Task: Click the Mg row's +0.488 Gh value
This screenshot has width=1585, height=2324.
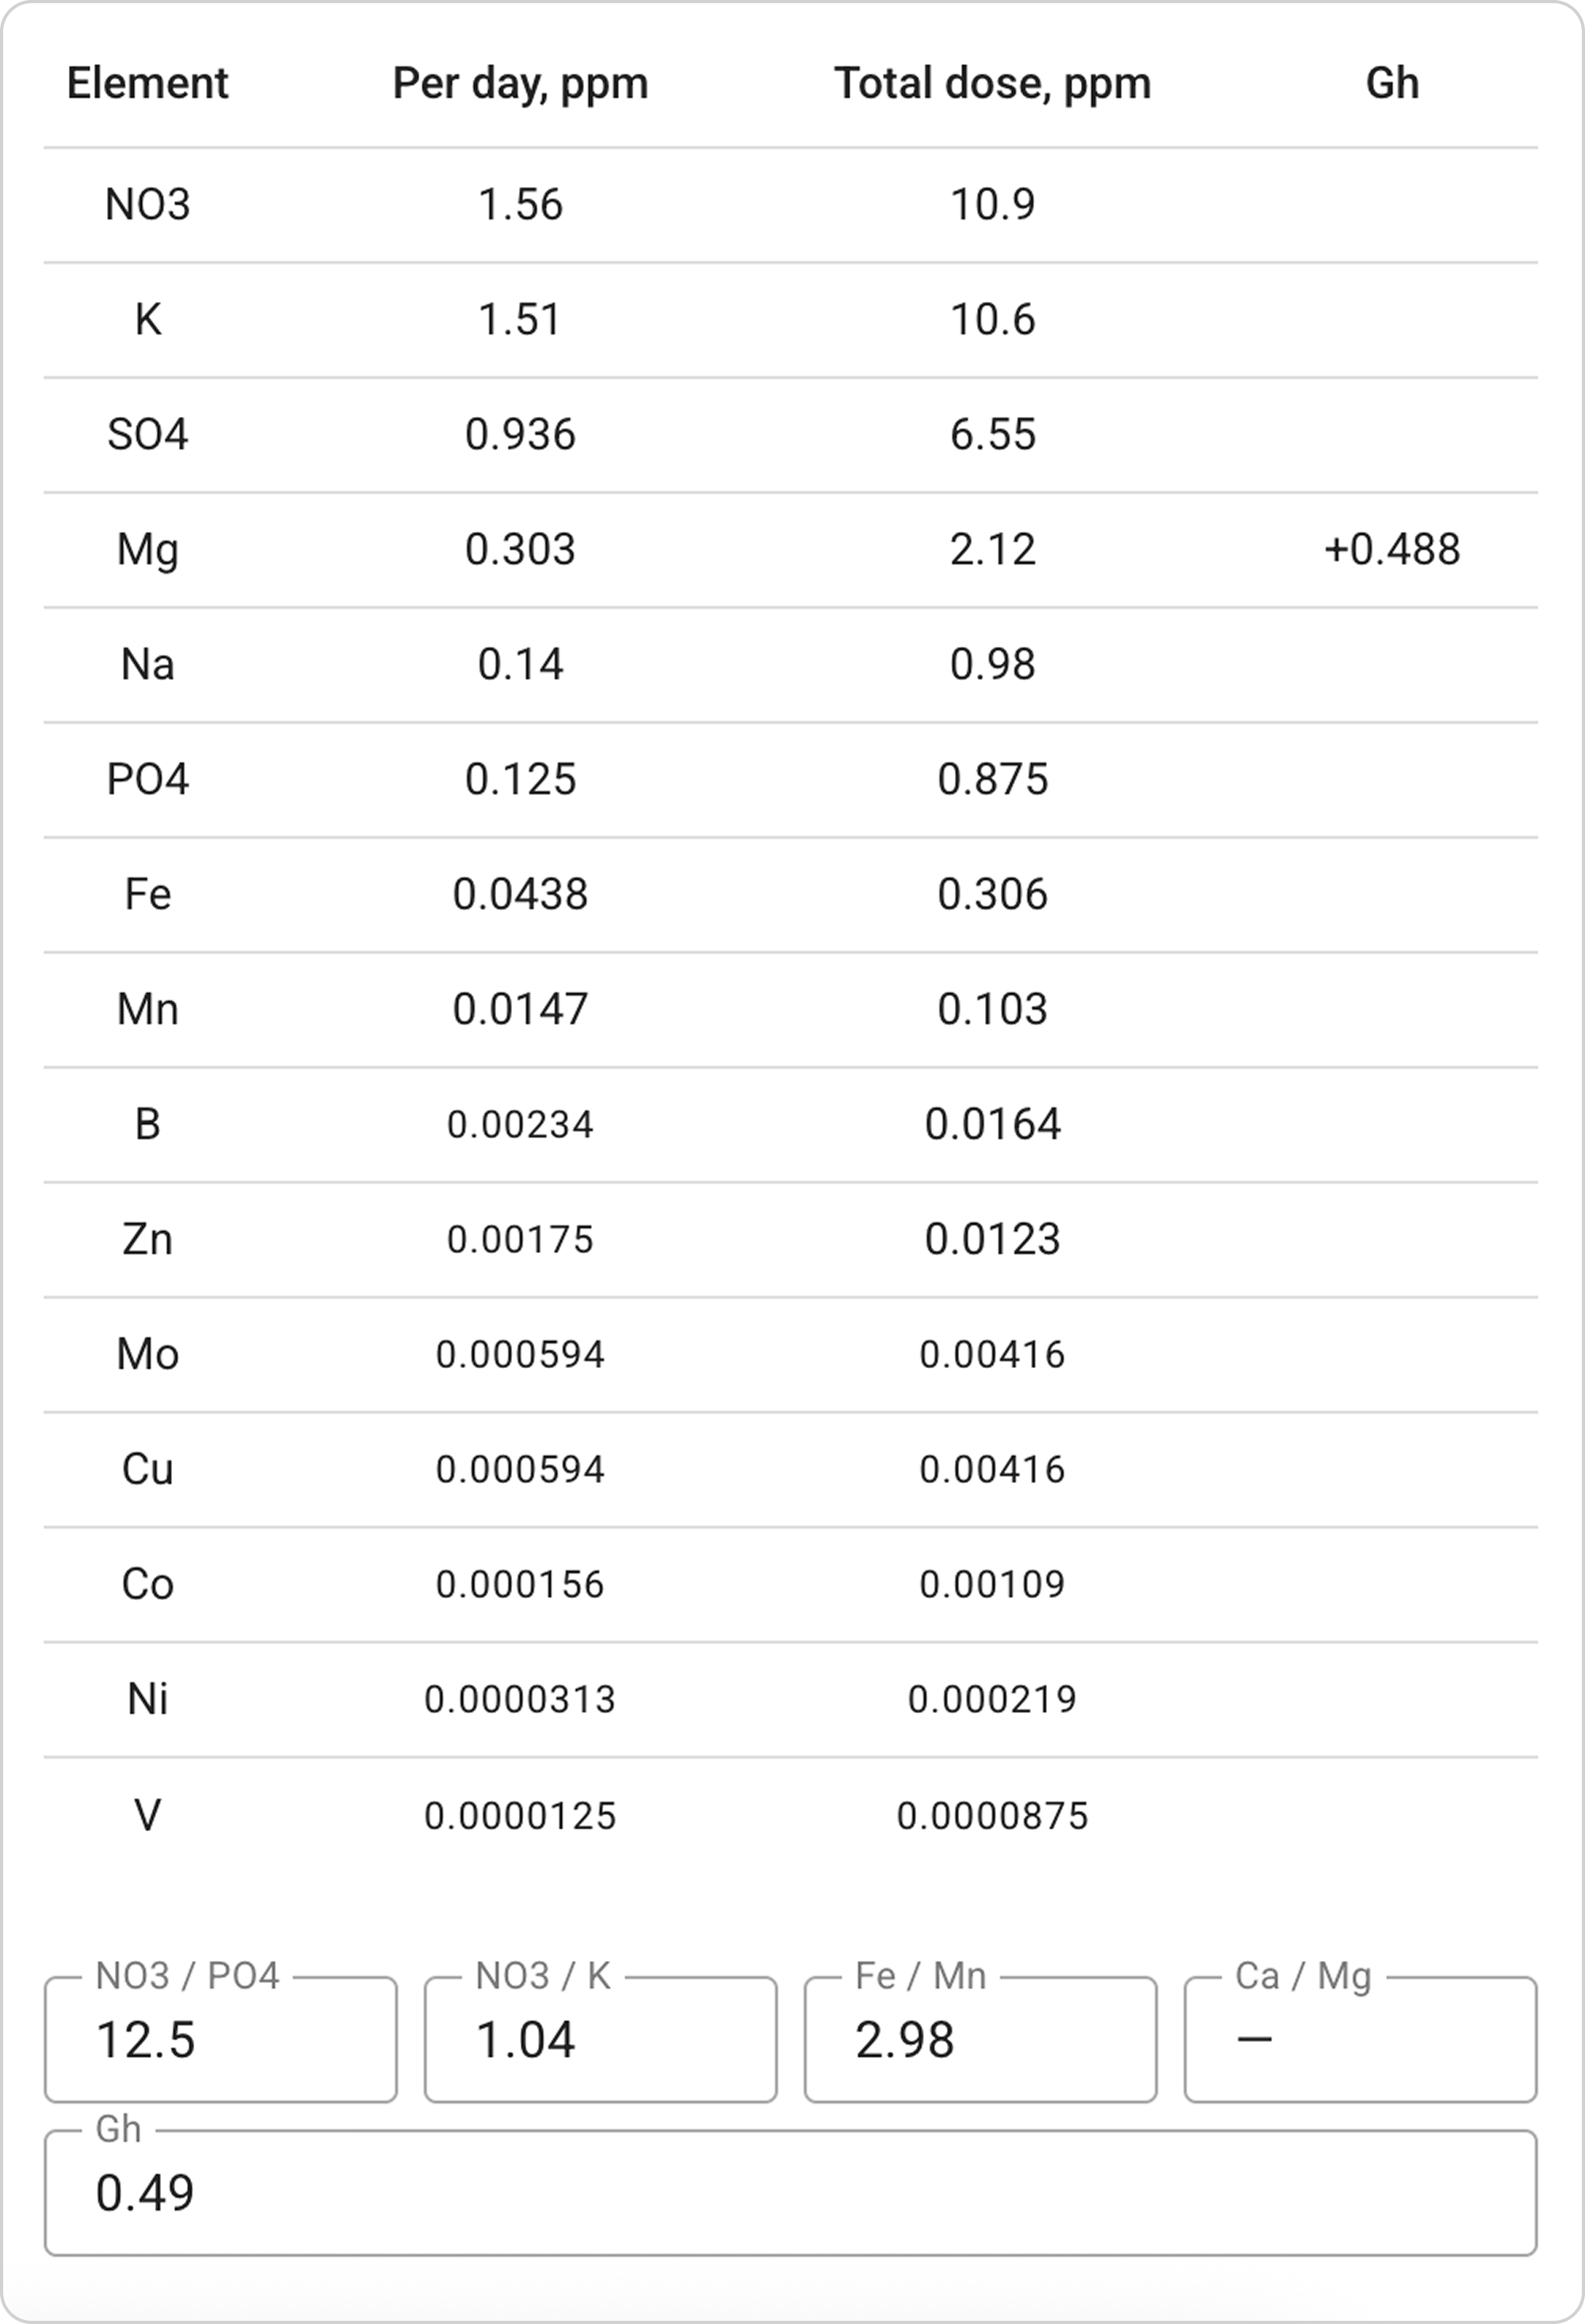Action: (1392, 550)
